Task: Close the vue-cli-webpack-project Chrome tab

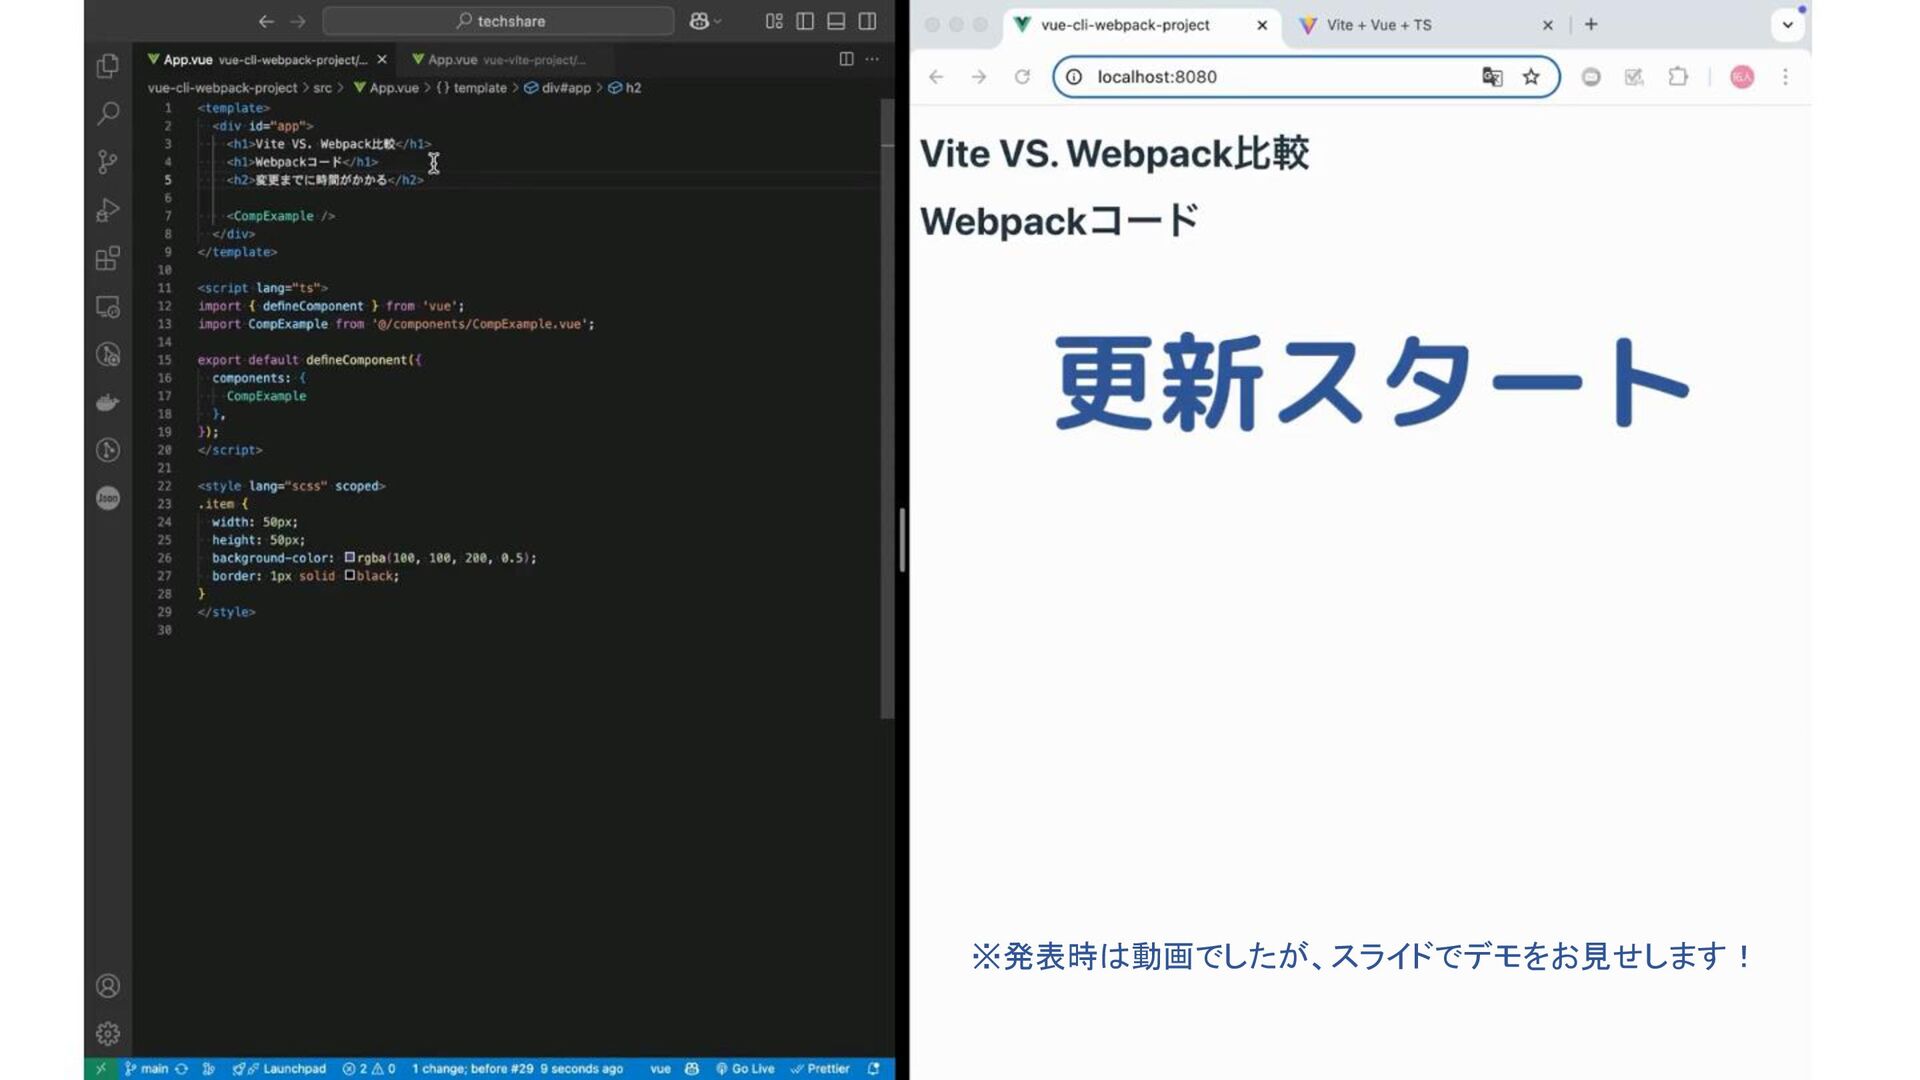Action: (x=1262, y=25)
